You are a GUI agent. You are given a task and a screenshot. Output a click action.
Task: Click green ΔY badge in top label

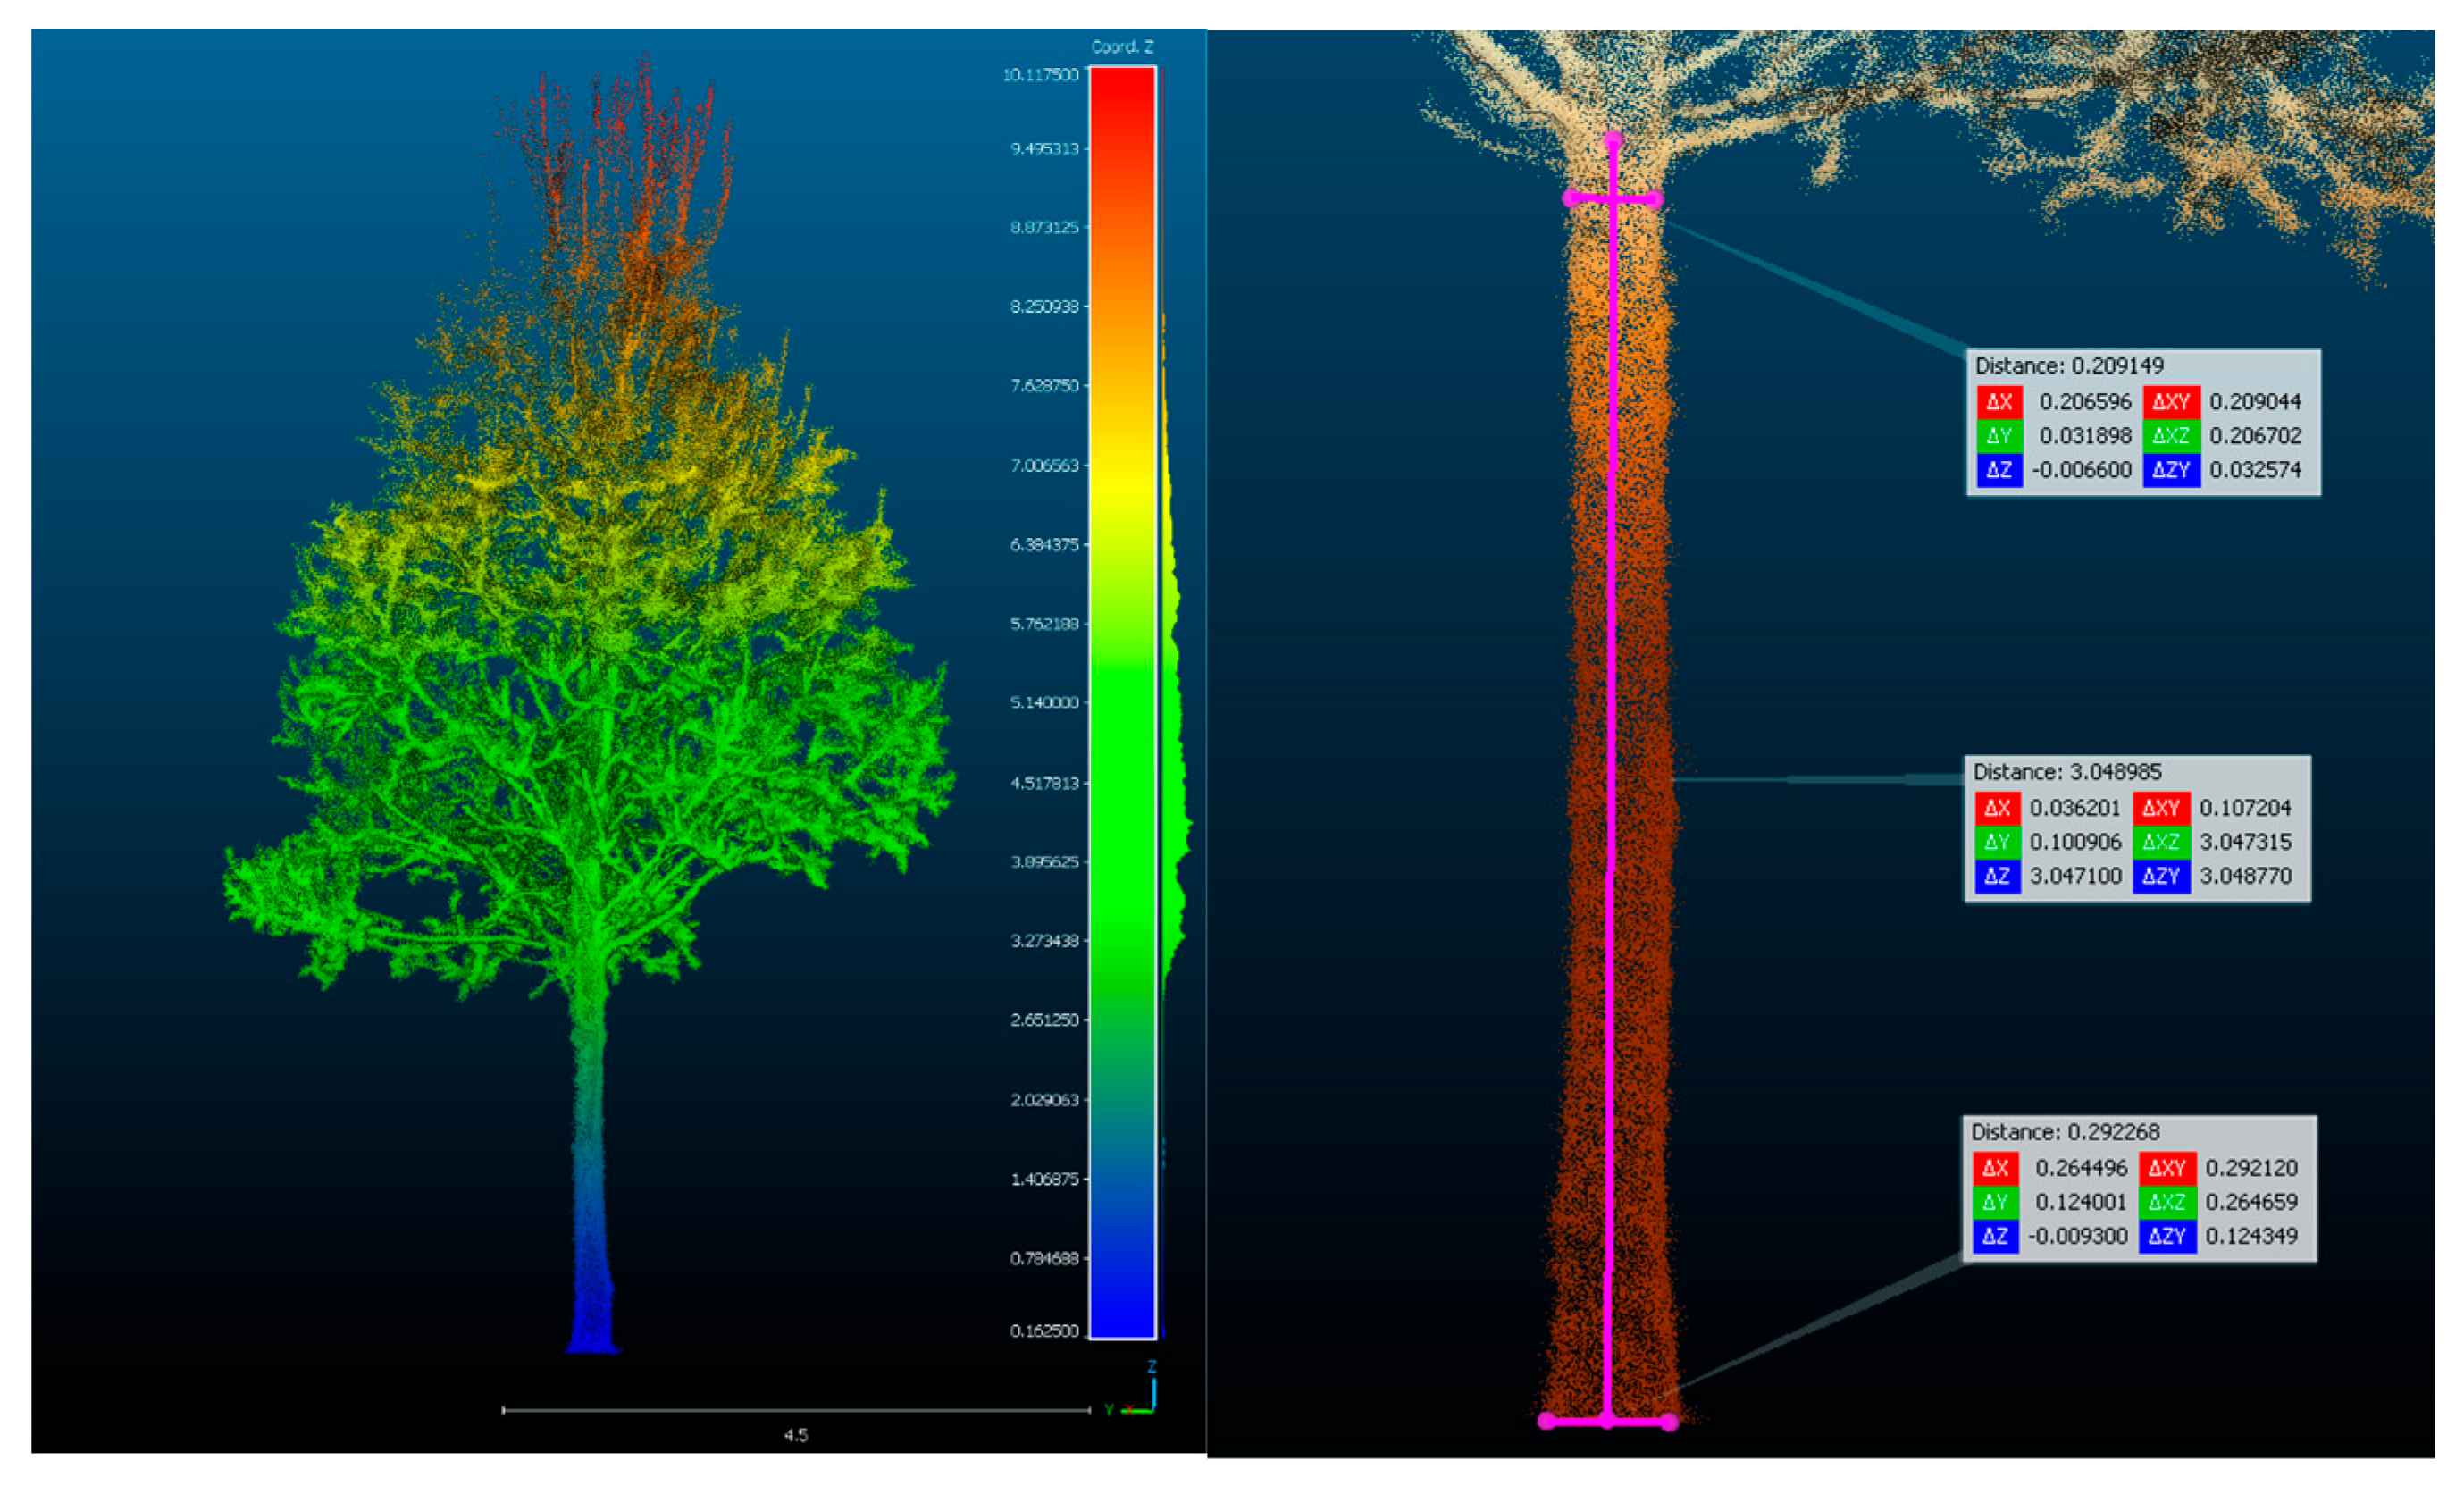pyautogui.click(x=1999, y=436)
